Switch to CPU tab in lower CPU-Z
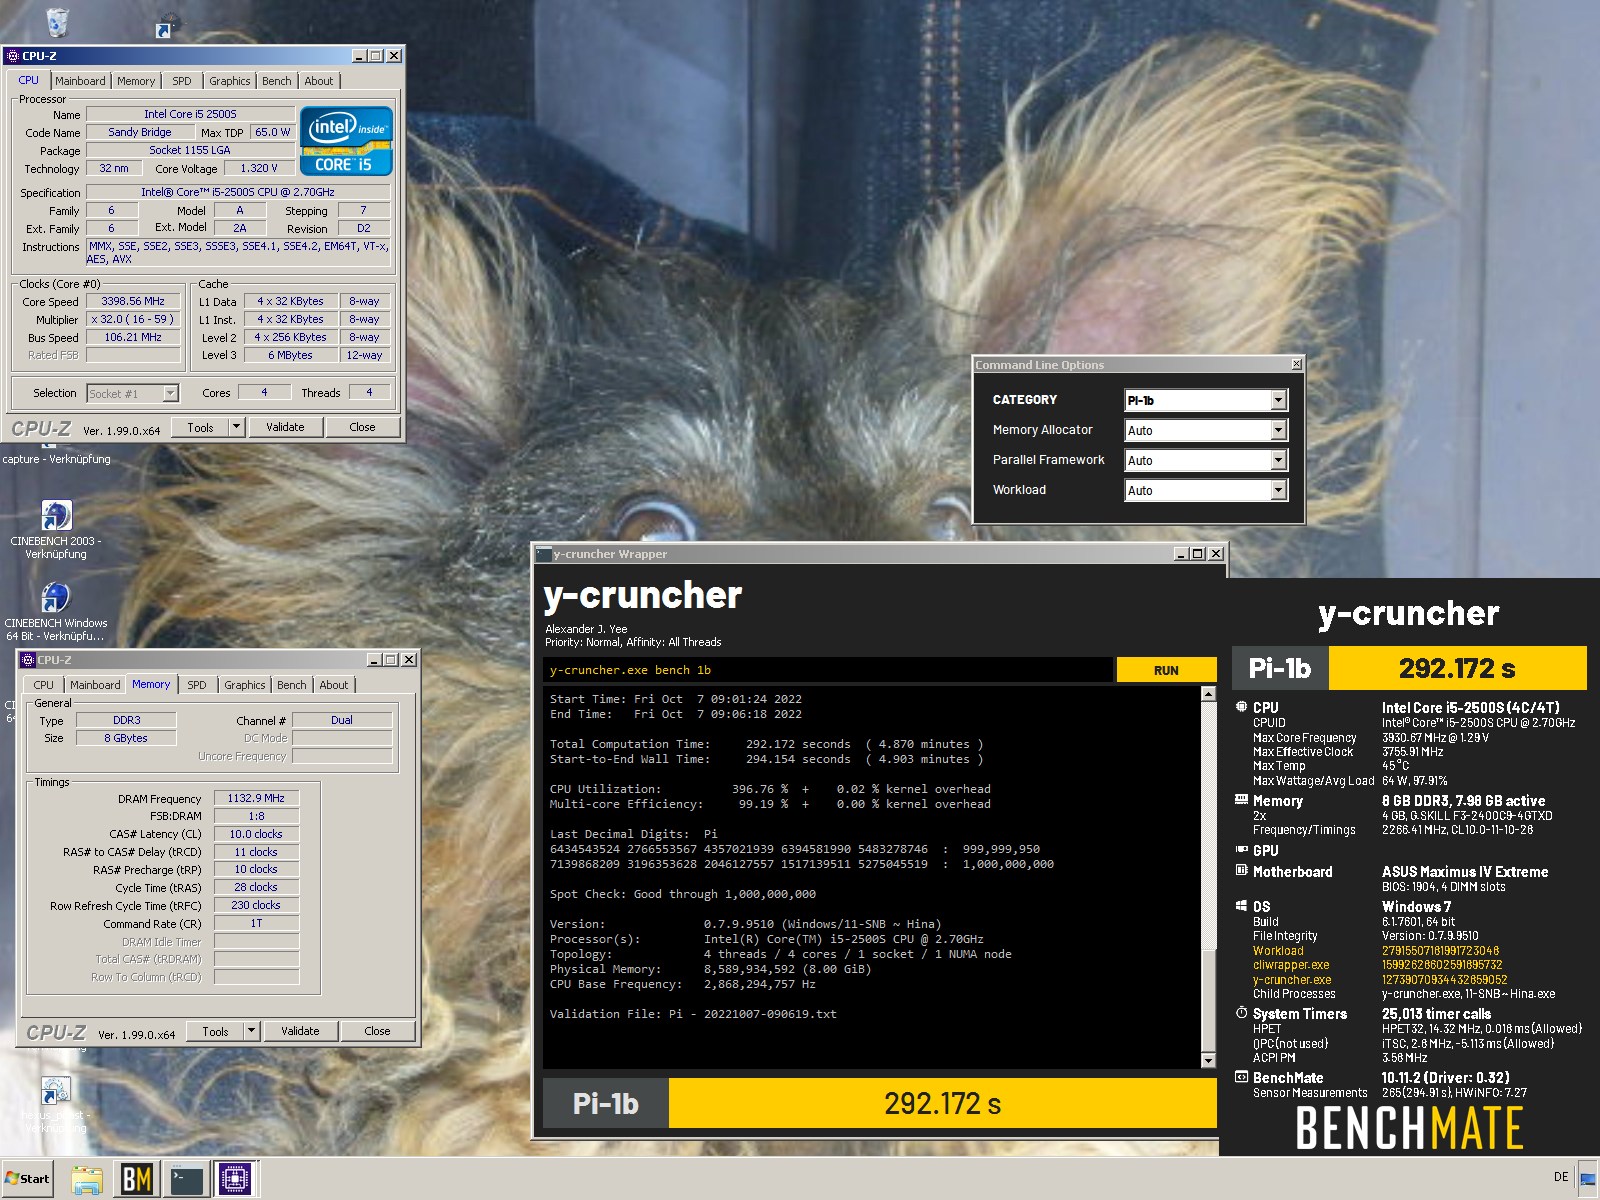Screen dimensions: 1600x1200 coord(44,685)
